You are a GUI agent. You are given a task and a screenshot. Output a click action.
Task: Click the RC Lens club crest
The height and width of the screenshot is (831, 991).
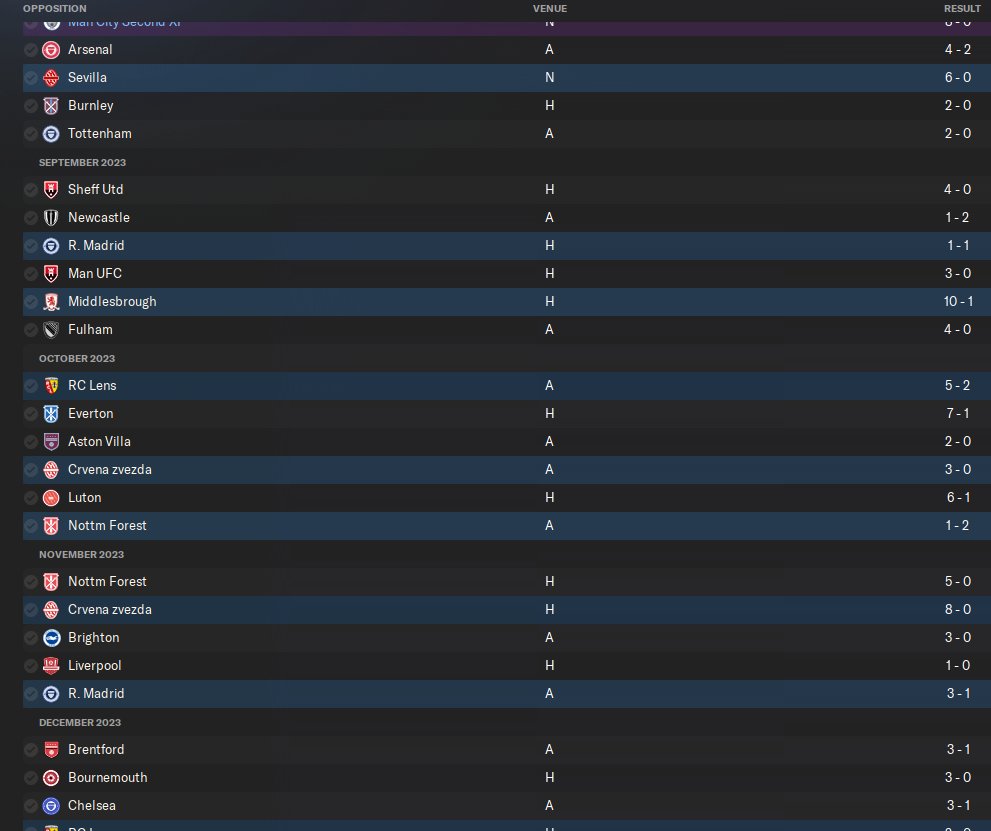[52, 385]
